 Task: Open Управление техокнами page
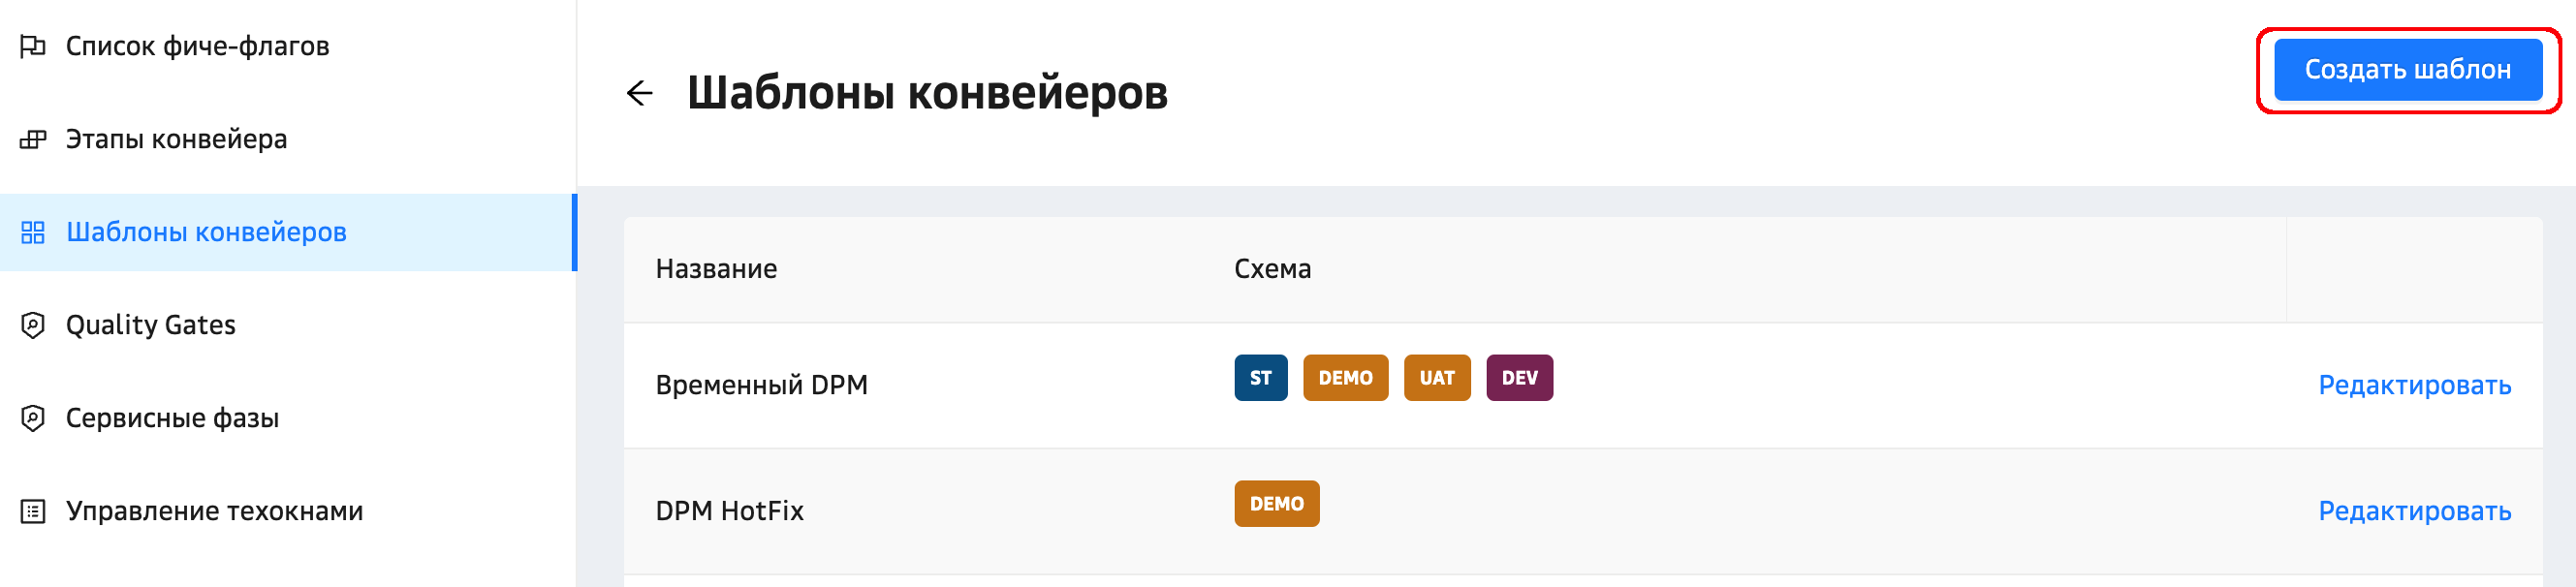pos(214,511)
